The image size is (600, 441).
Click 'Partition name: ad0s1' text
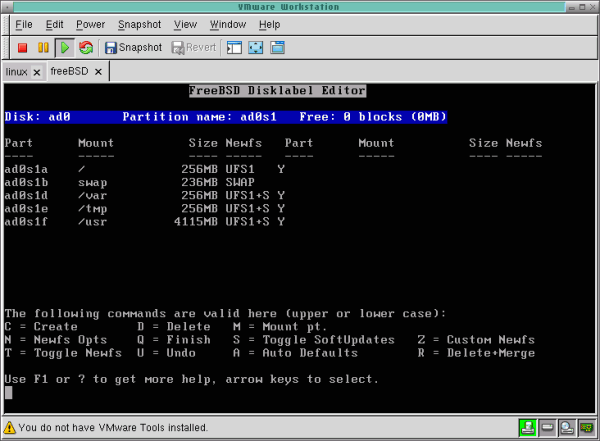(x=199, y=117)
